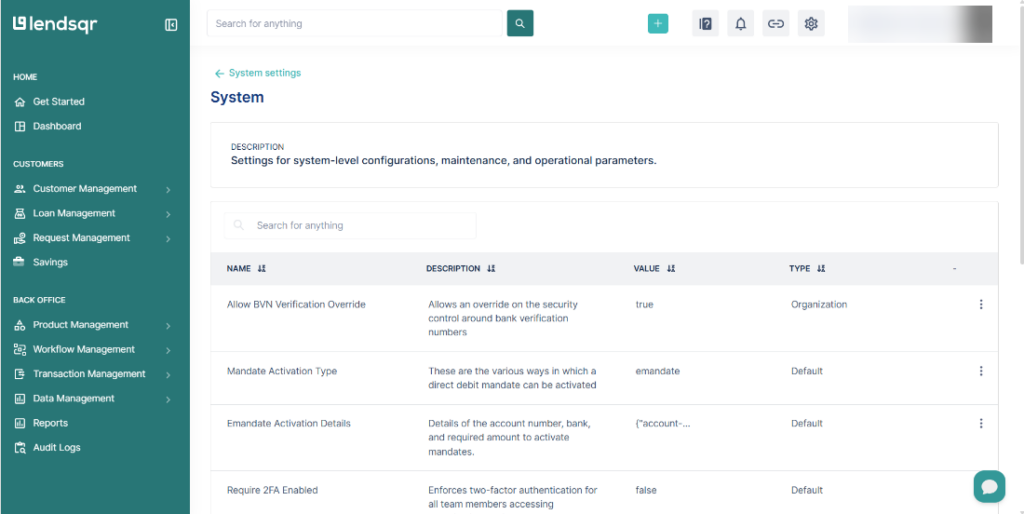
Task: Click the Request Management icon
Action: point(20,238)
